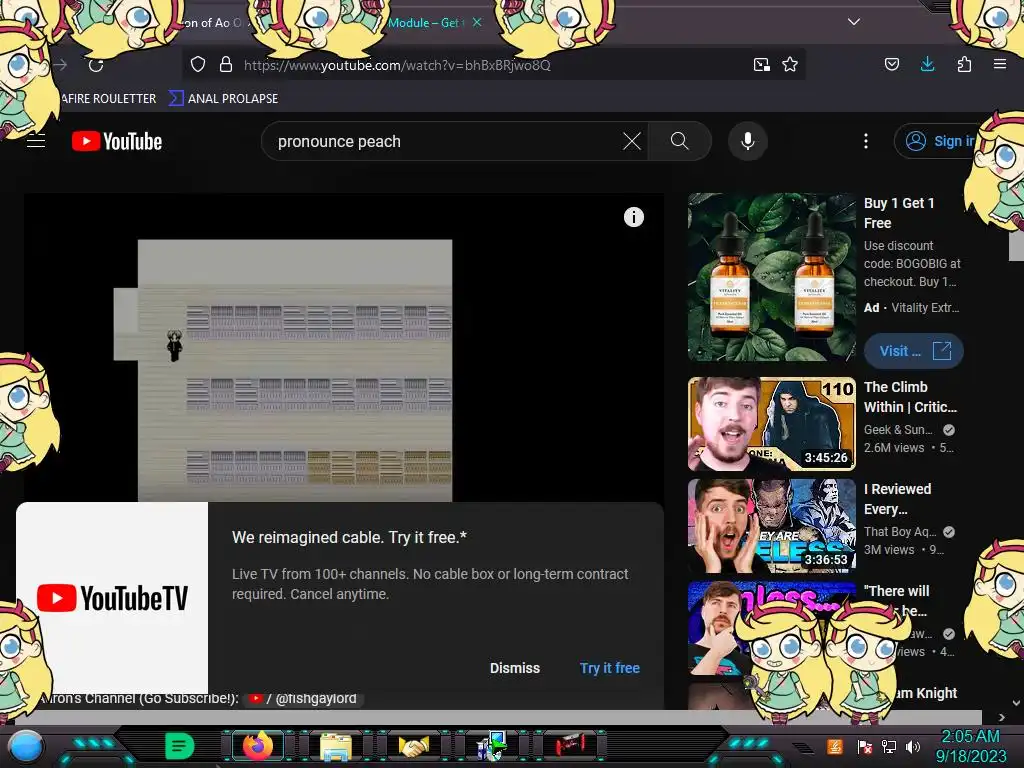This screenshot has height=768, width=1024.
Task: Open the computer transfer app on taskbar
Action: (492, 746)
